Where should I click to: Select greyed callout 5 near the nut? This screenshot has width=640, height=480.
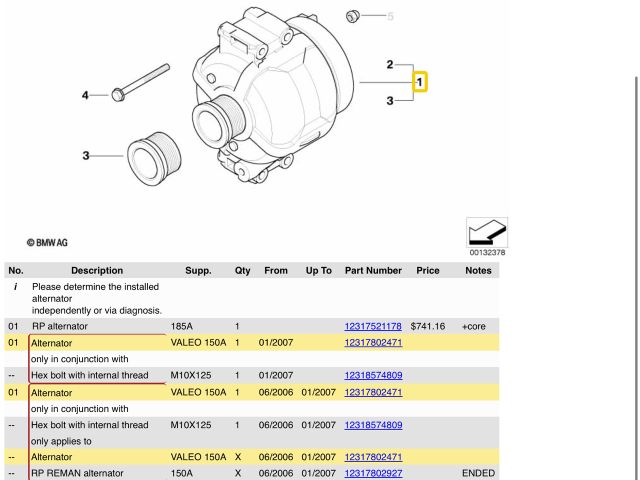[x=390, y=17]
